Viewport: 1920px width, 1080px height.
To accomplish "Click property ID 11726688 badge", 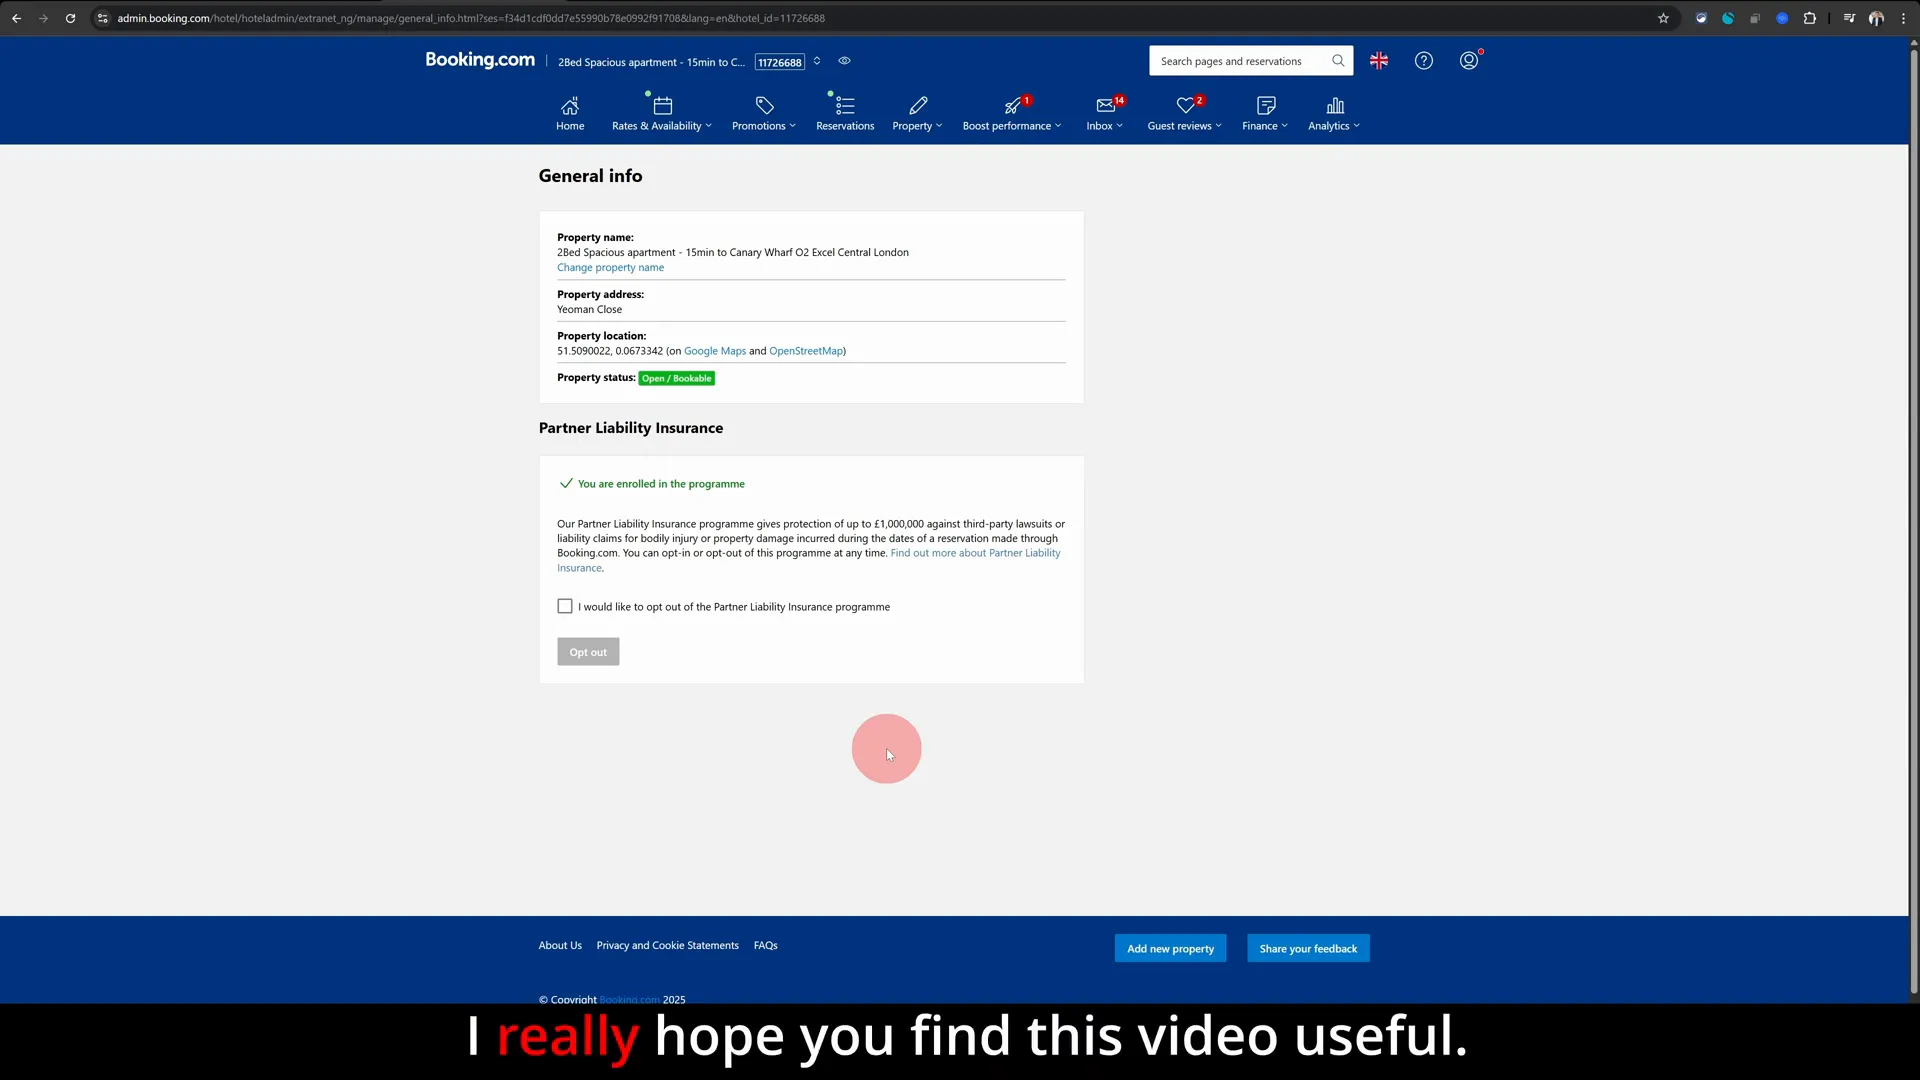I will coord(779,62).
